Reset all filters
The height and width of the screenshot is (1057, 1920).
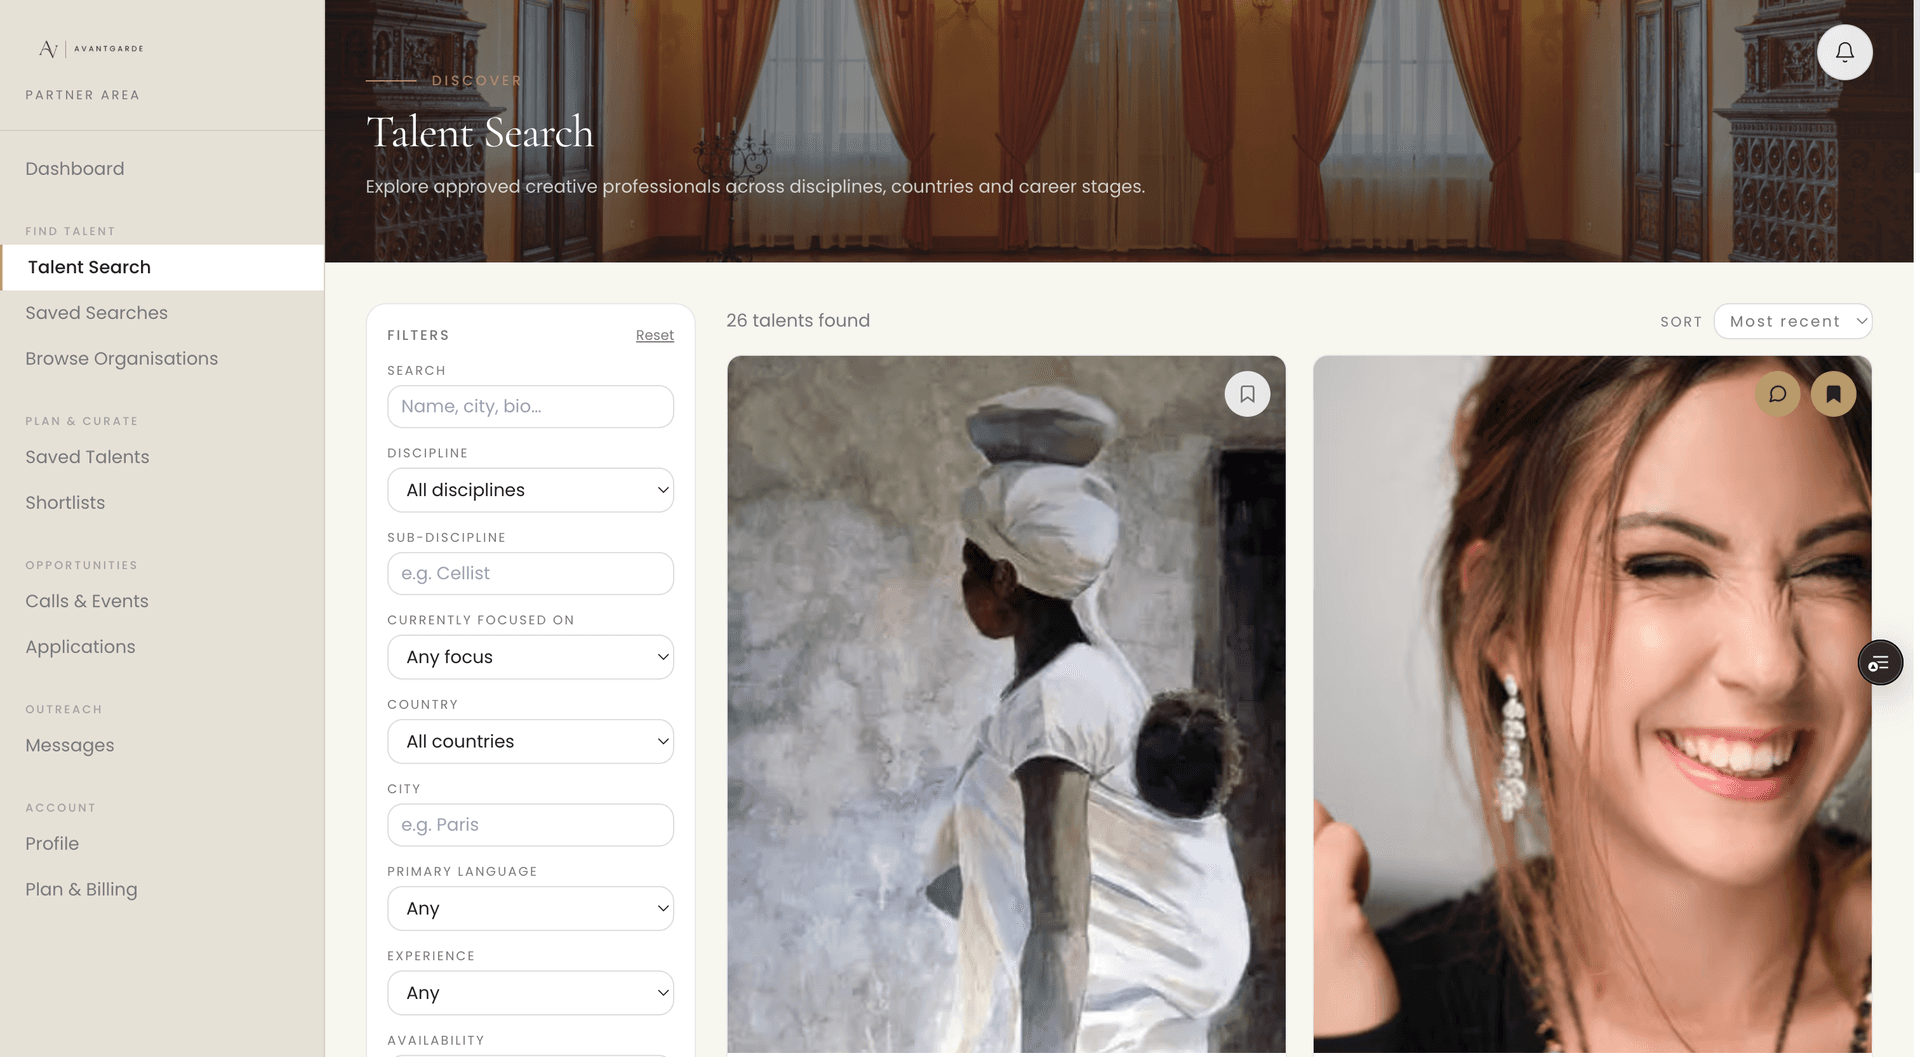(655, 335)
